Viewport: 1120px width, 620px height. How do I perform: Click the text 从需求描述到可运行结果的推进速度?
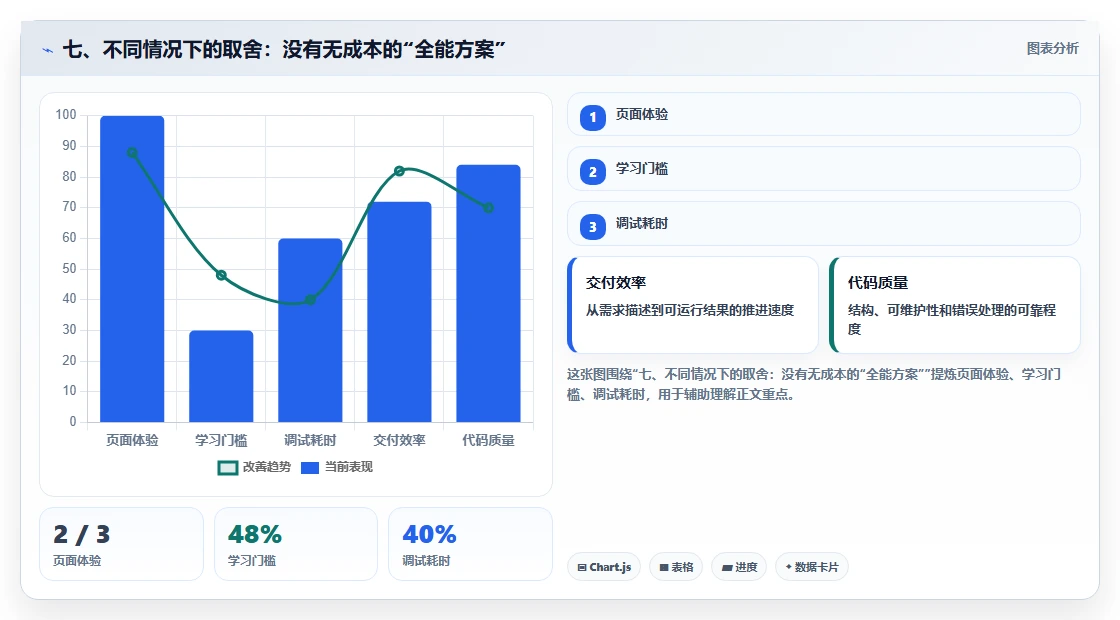click(690, 310)
